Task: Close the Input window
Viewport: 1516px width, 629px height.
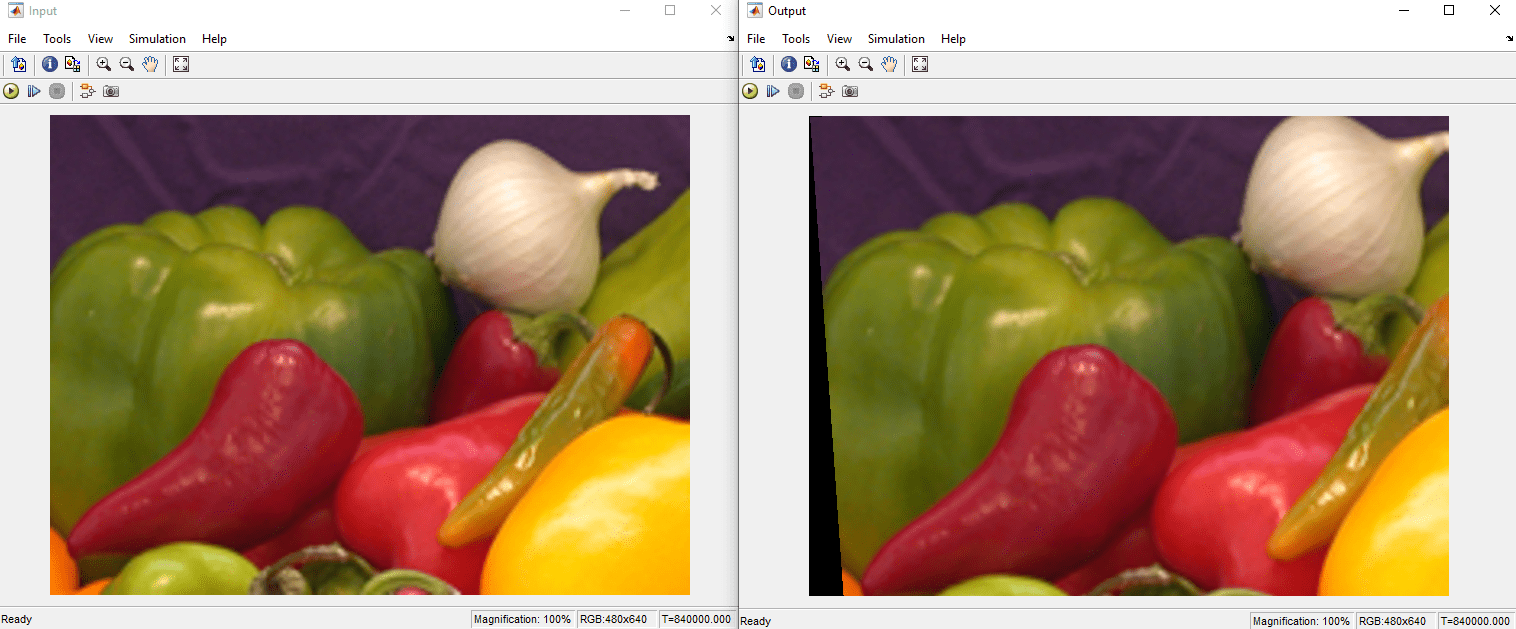Action: 716,10
